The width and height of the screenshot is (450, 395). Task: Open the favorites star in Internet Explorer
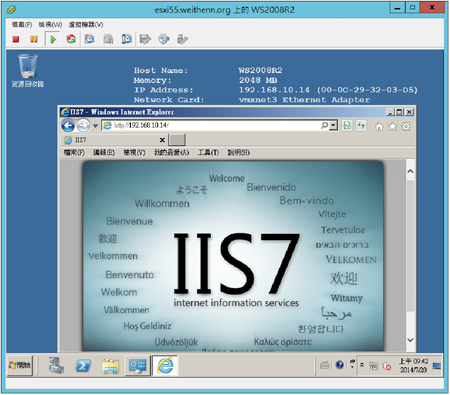click(393, 126)
